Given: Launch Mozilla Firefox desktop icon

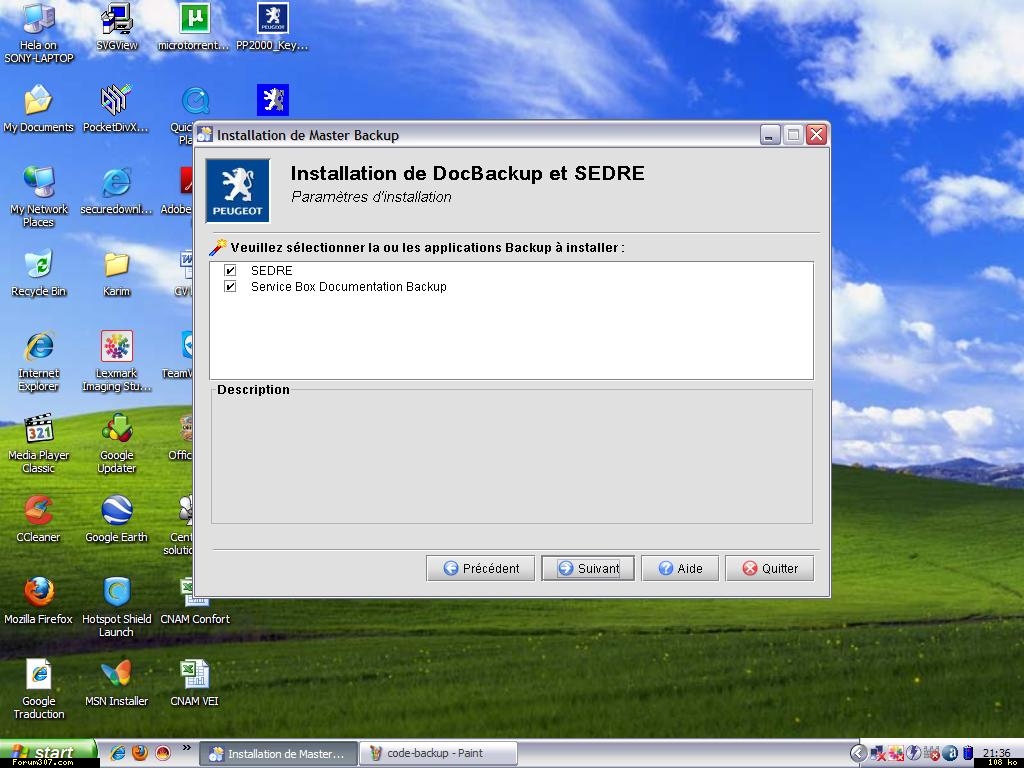Looking at the screenshot, I should [x=39, y=601].
